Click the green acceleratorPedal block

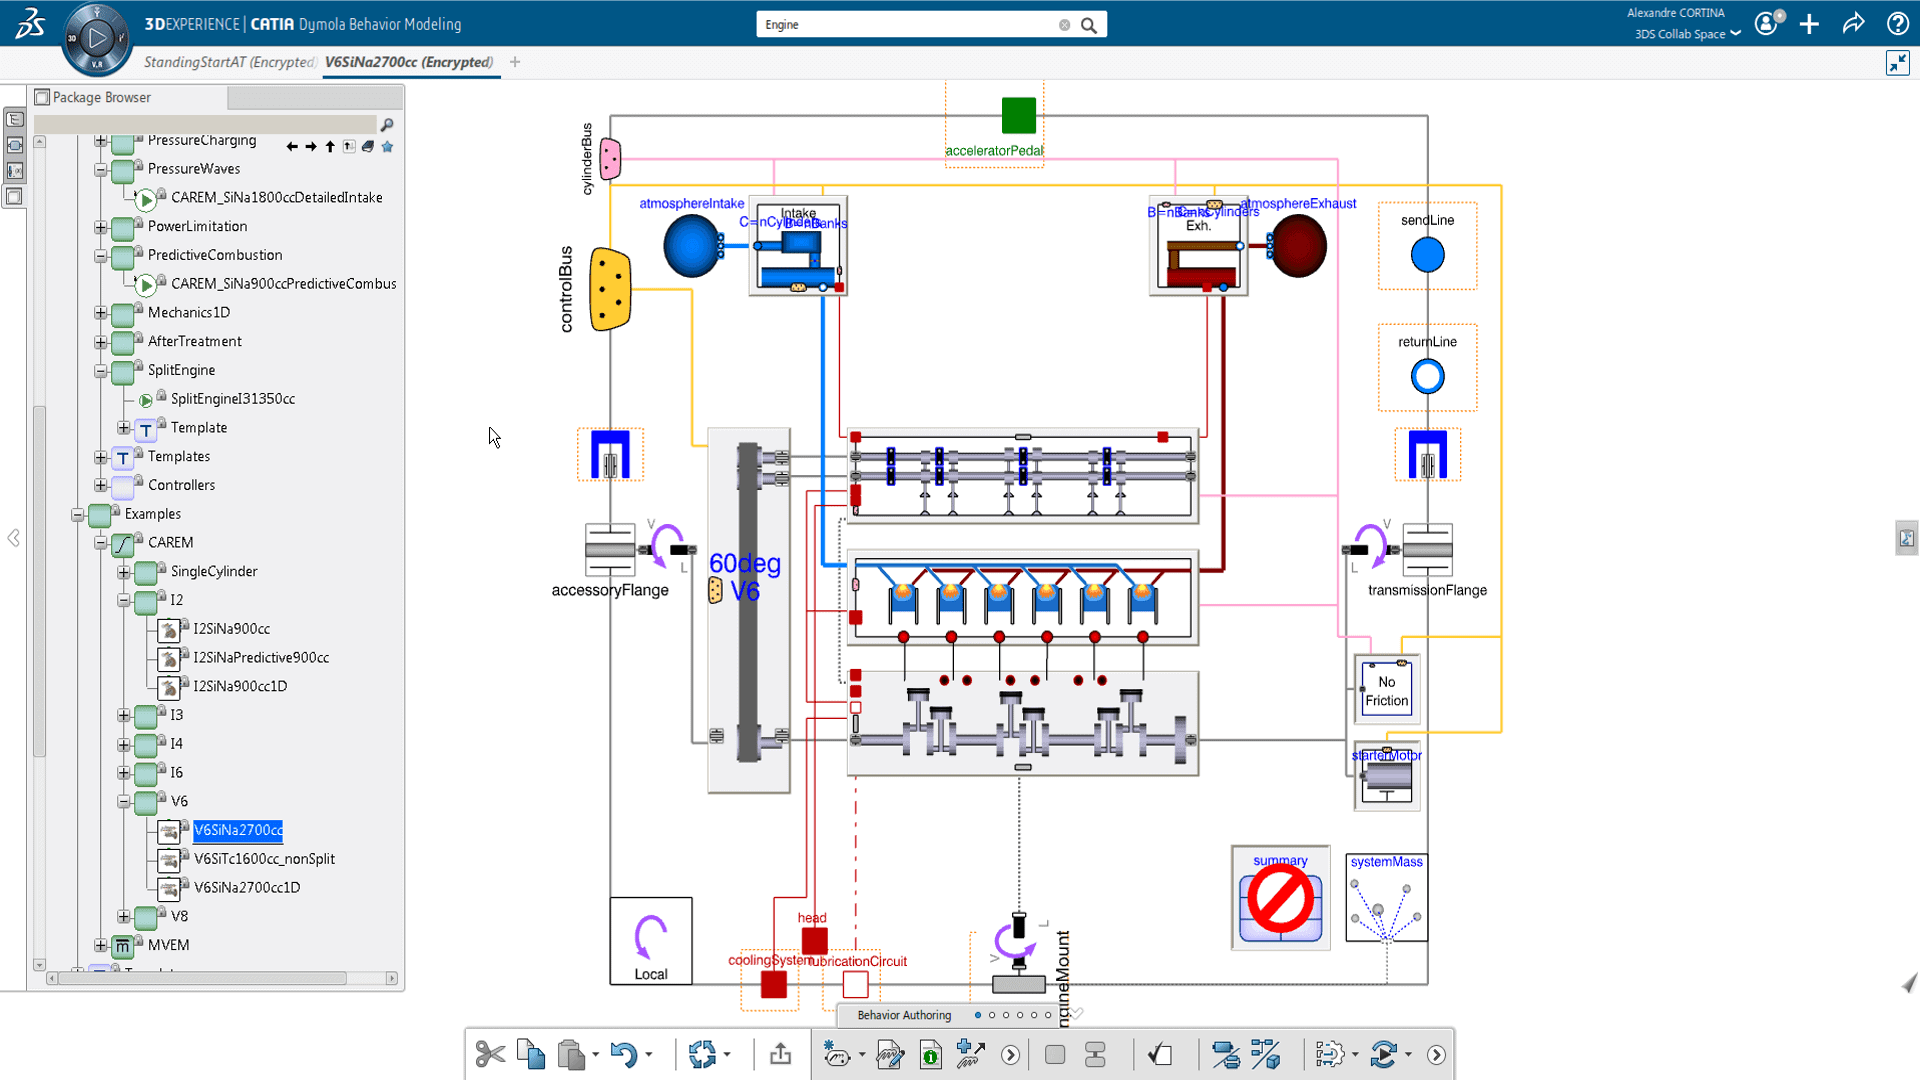click(1018, 116)
